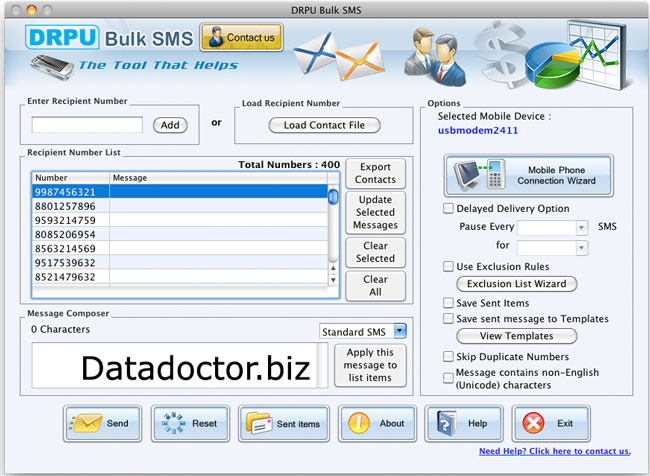The height and width of the screenshot is (476, 650).
Task: Click the DRPU logo
Action: pyautogui.click(x=62, y=37)
